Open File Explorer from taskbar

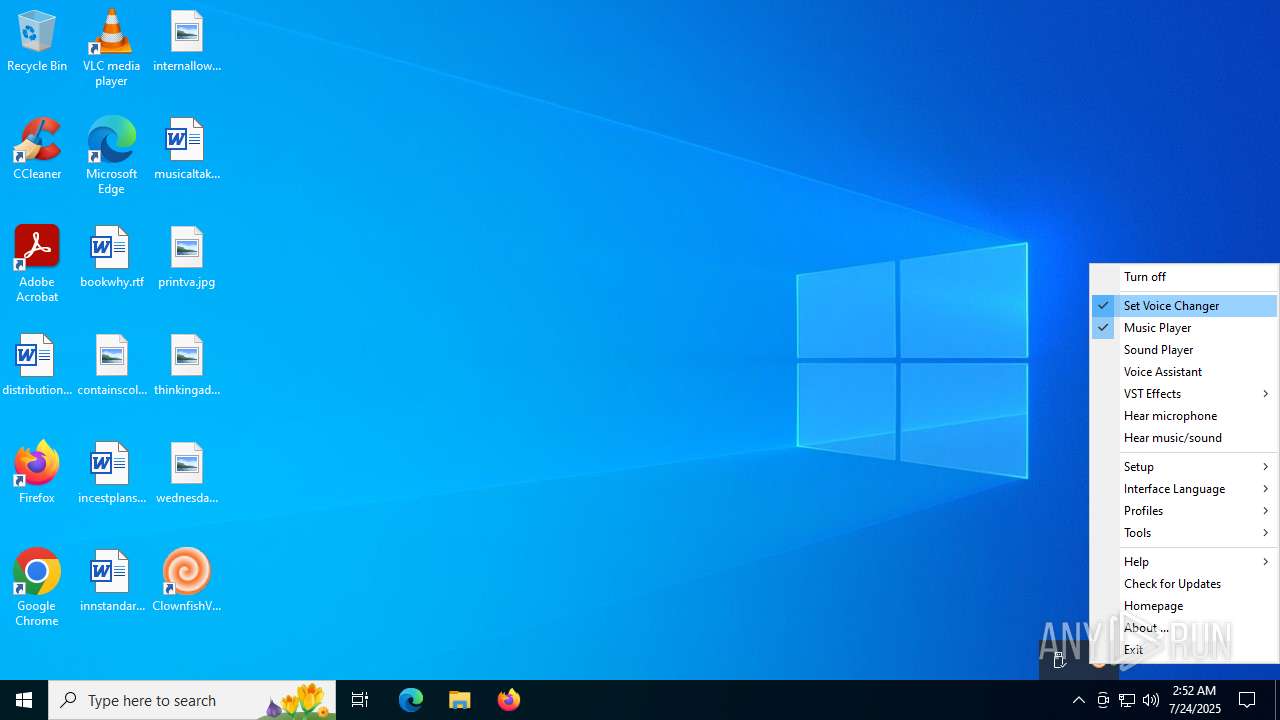460,700
